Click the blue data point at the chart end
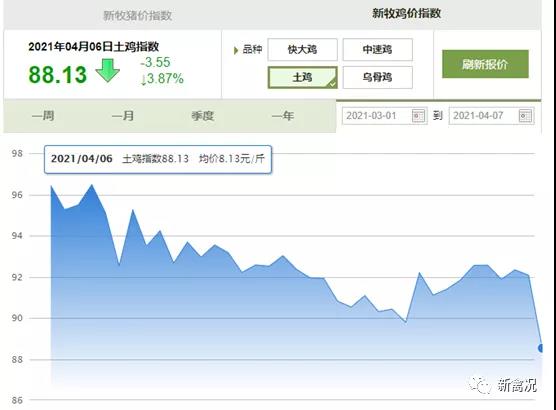The height and width of the screenshot is (410, 556). [x=540, y=348]
